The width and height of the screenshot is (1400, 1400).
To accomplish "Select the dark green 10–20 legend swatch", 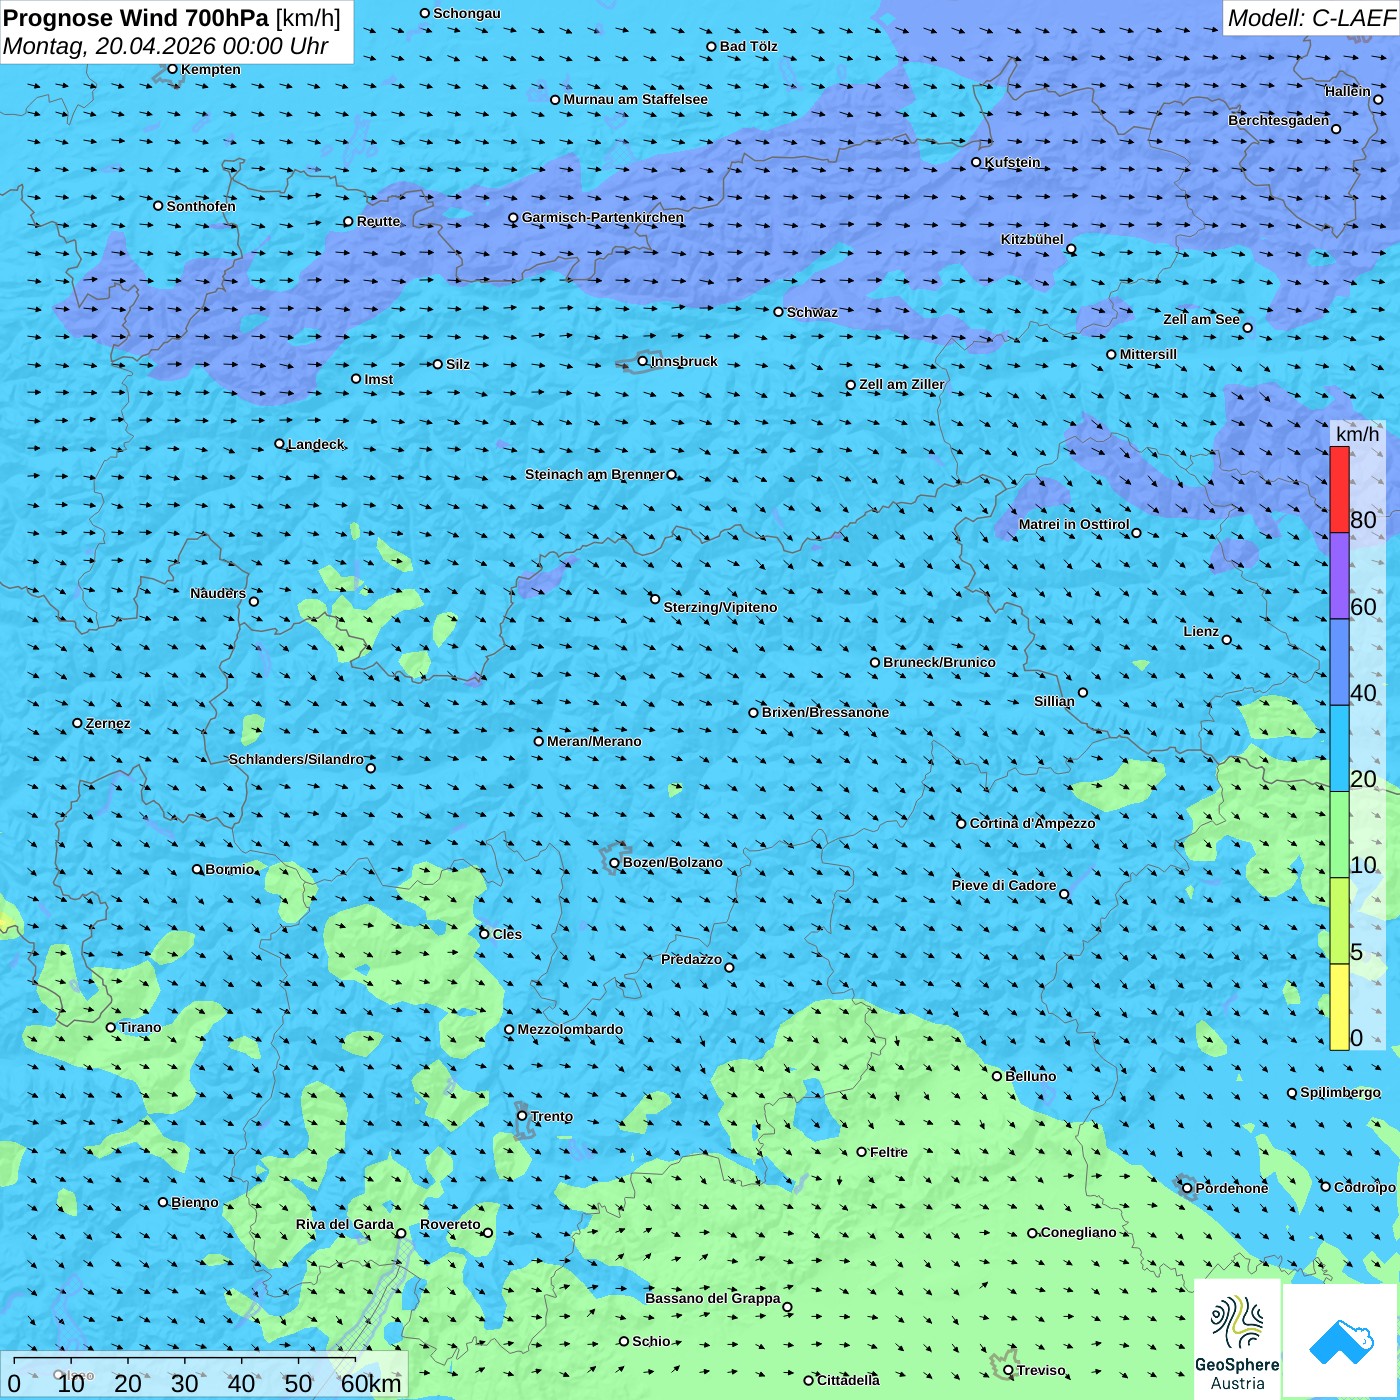I will point(1339,835).
